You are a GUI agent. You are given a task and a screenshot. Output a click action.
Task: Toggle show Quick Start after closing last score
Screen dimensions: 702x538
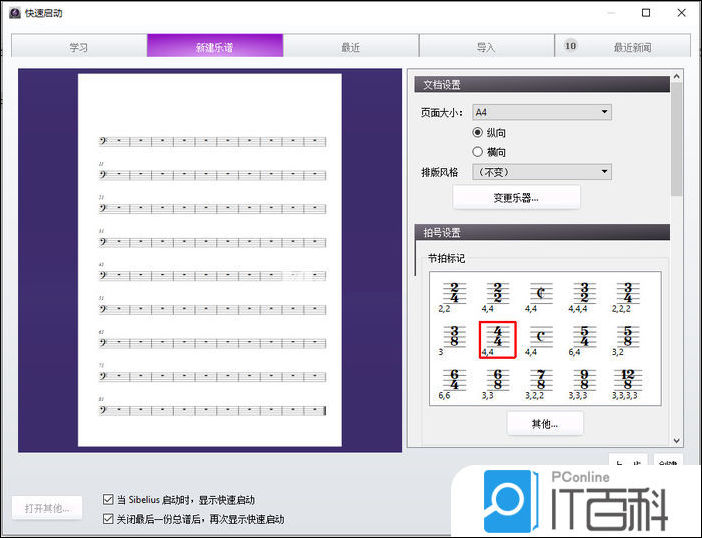pyautogui.click(x=108, y=519)
